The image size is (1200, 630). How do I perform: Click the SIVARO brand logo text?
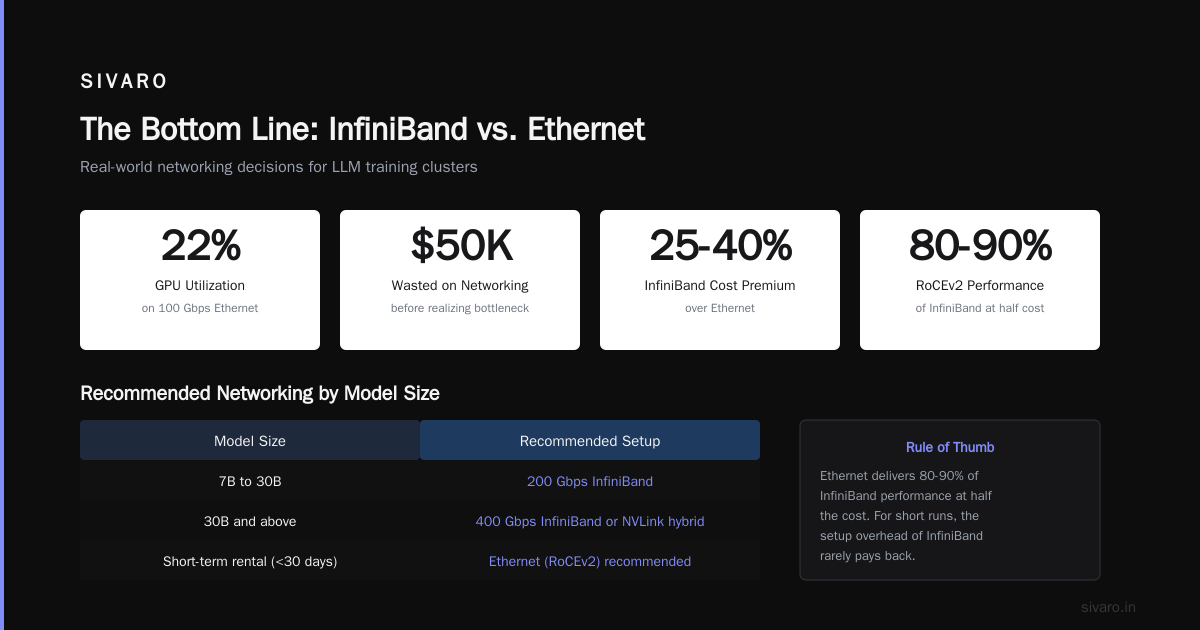(x=124, y=82)
